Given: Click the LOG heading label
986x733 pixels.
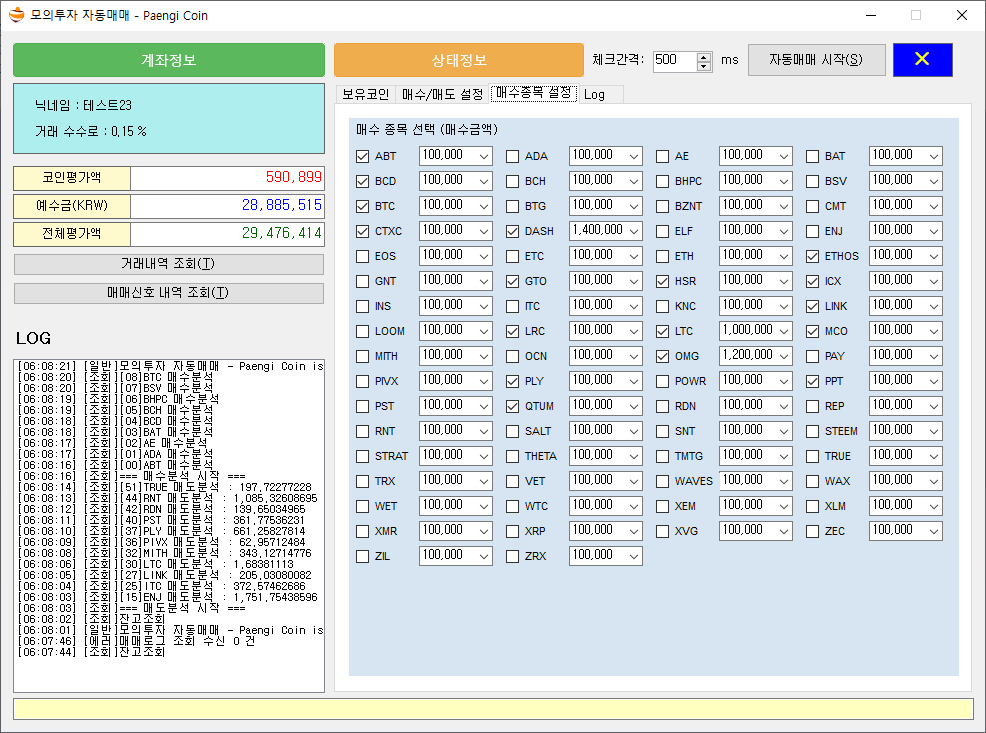Looking at the screenshot, I should pos(33,338).
